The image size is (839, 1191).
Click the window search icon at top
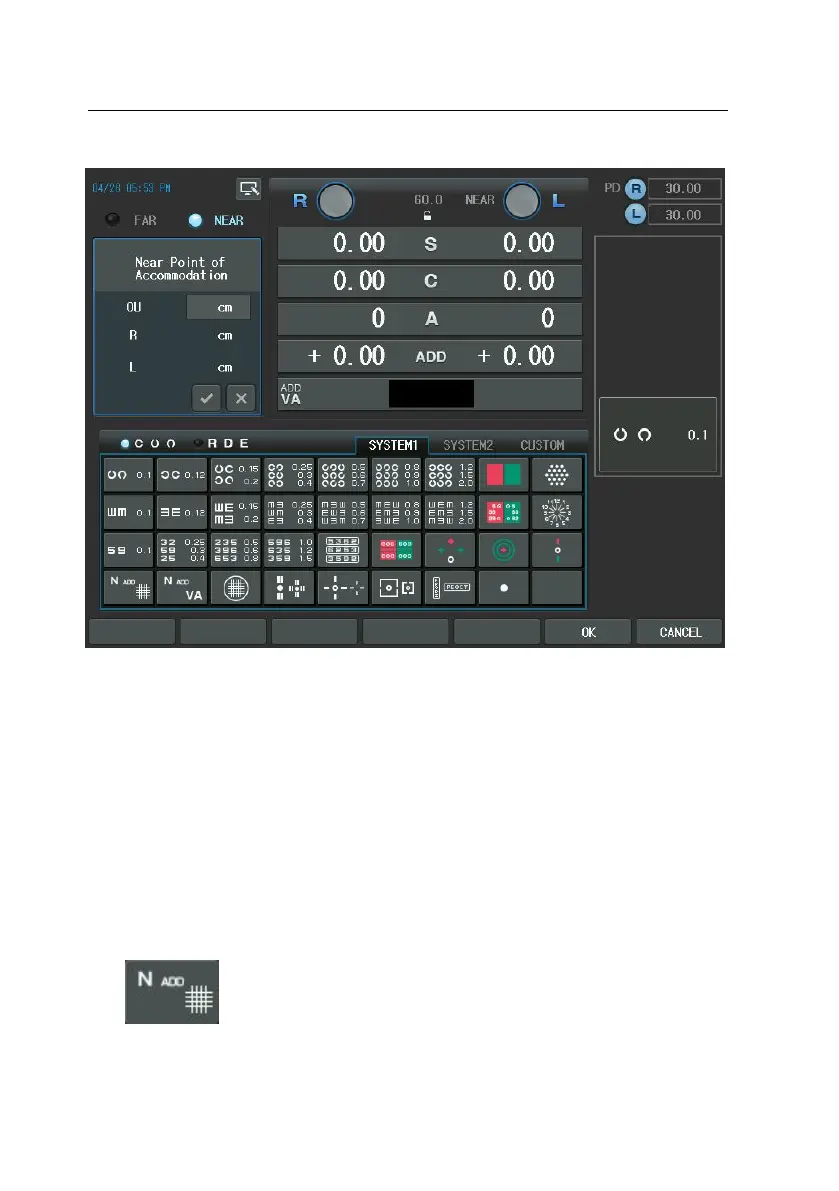(x=248, y=188)
